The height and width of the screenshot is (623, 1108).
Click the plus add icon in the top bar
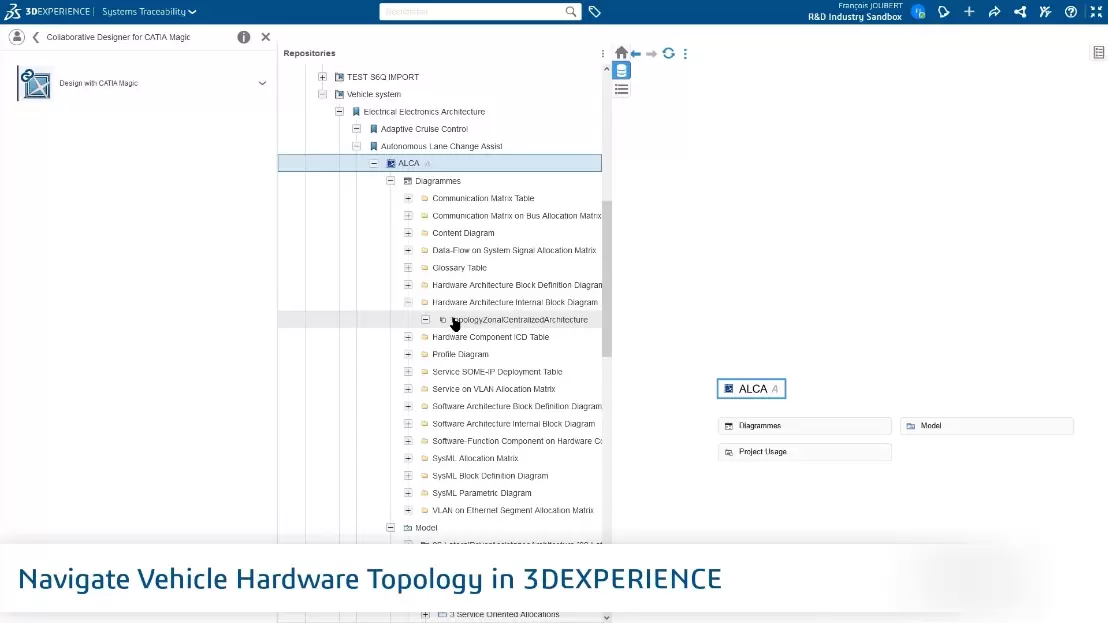(969, 12)
